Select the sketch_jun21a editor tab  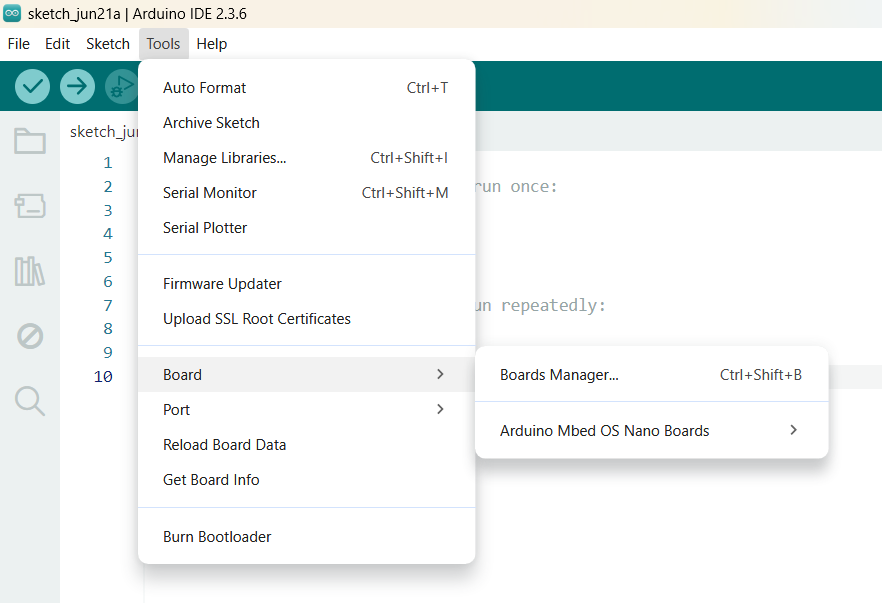104,132
